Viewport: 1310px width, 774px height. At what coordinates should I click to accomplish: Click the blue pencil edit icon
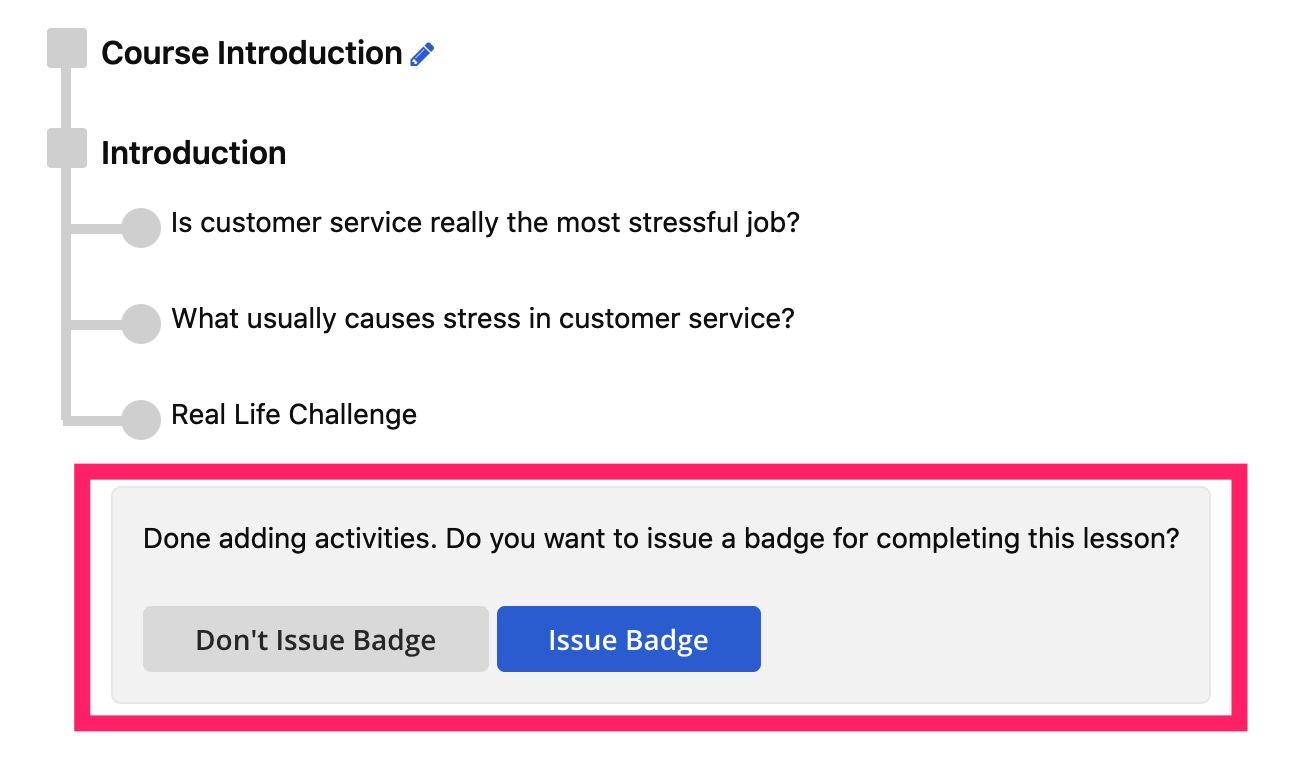(x=422, y=54)
